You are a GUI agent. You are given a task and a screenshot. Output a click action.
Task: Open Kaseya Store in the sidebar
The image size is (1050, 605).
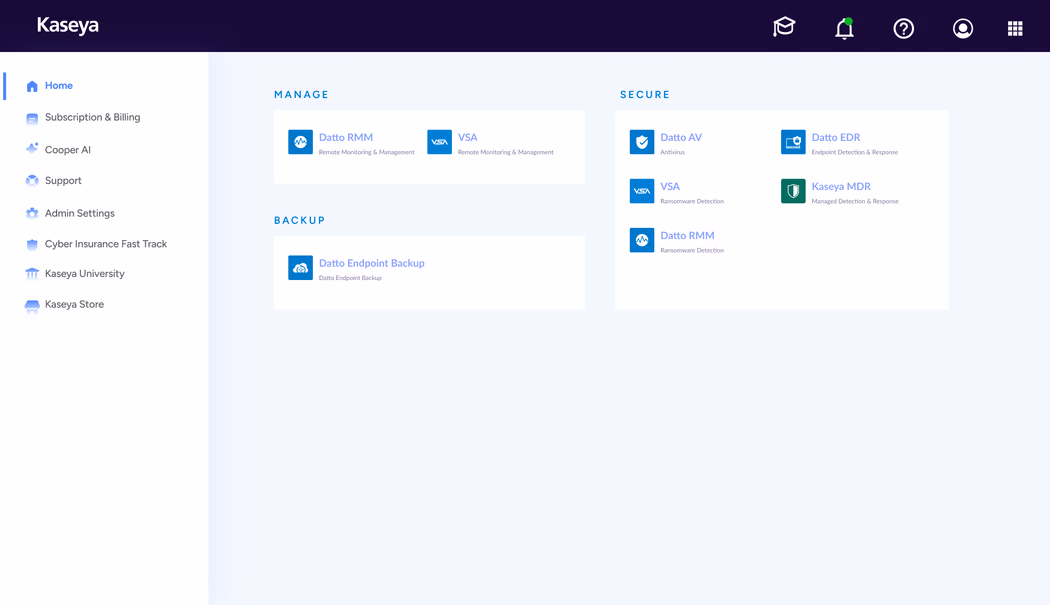tap(74, 304)
